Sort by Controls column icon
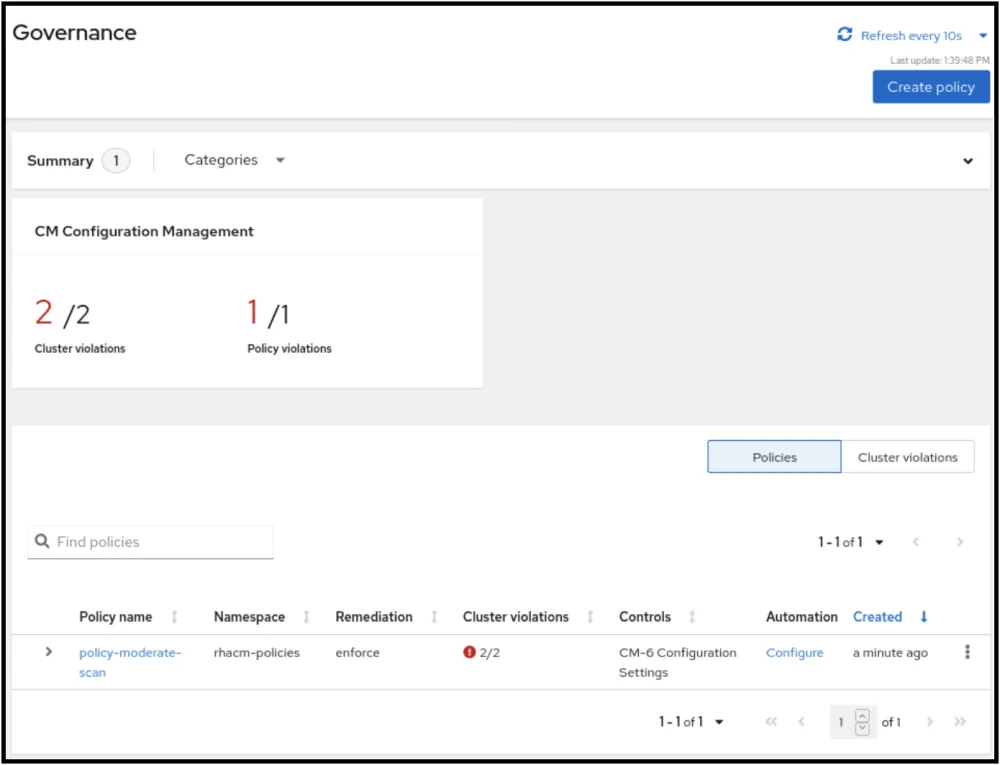Viewport: 1000px width, 765px height. pos(692,617)
